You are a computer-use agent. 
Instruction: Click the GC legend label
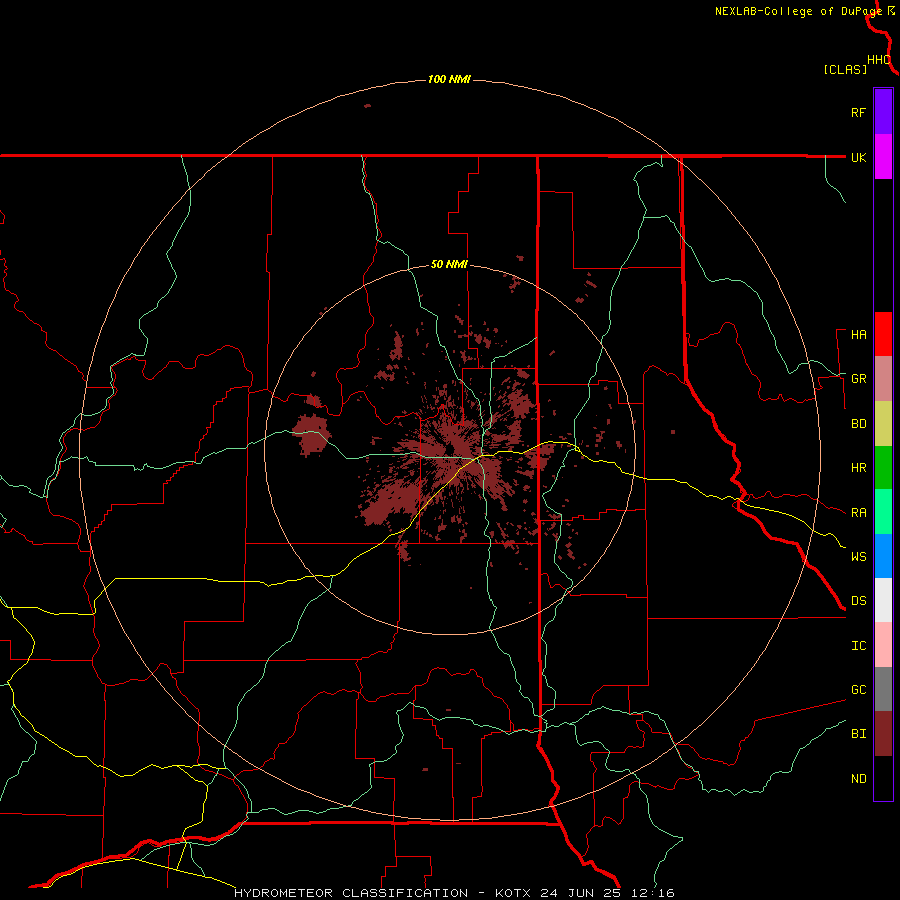pos(858,690)
